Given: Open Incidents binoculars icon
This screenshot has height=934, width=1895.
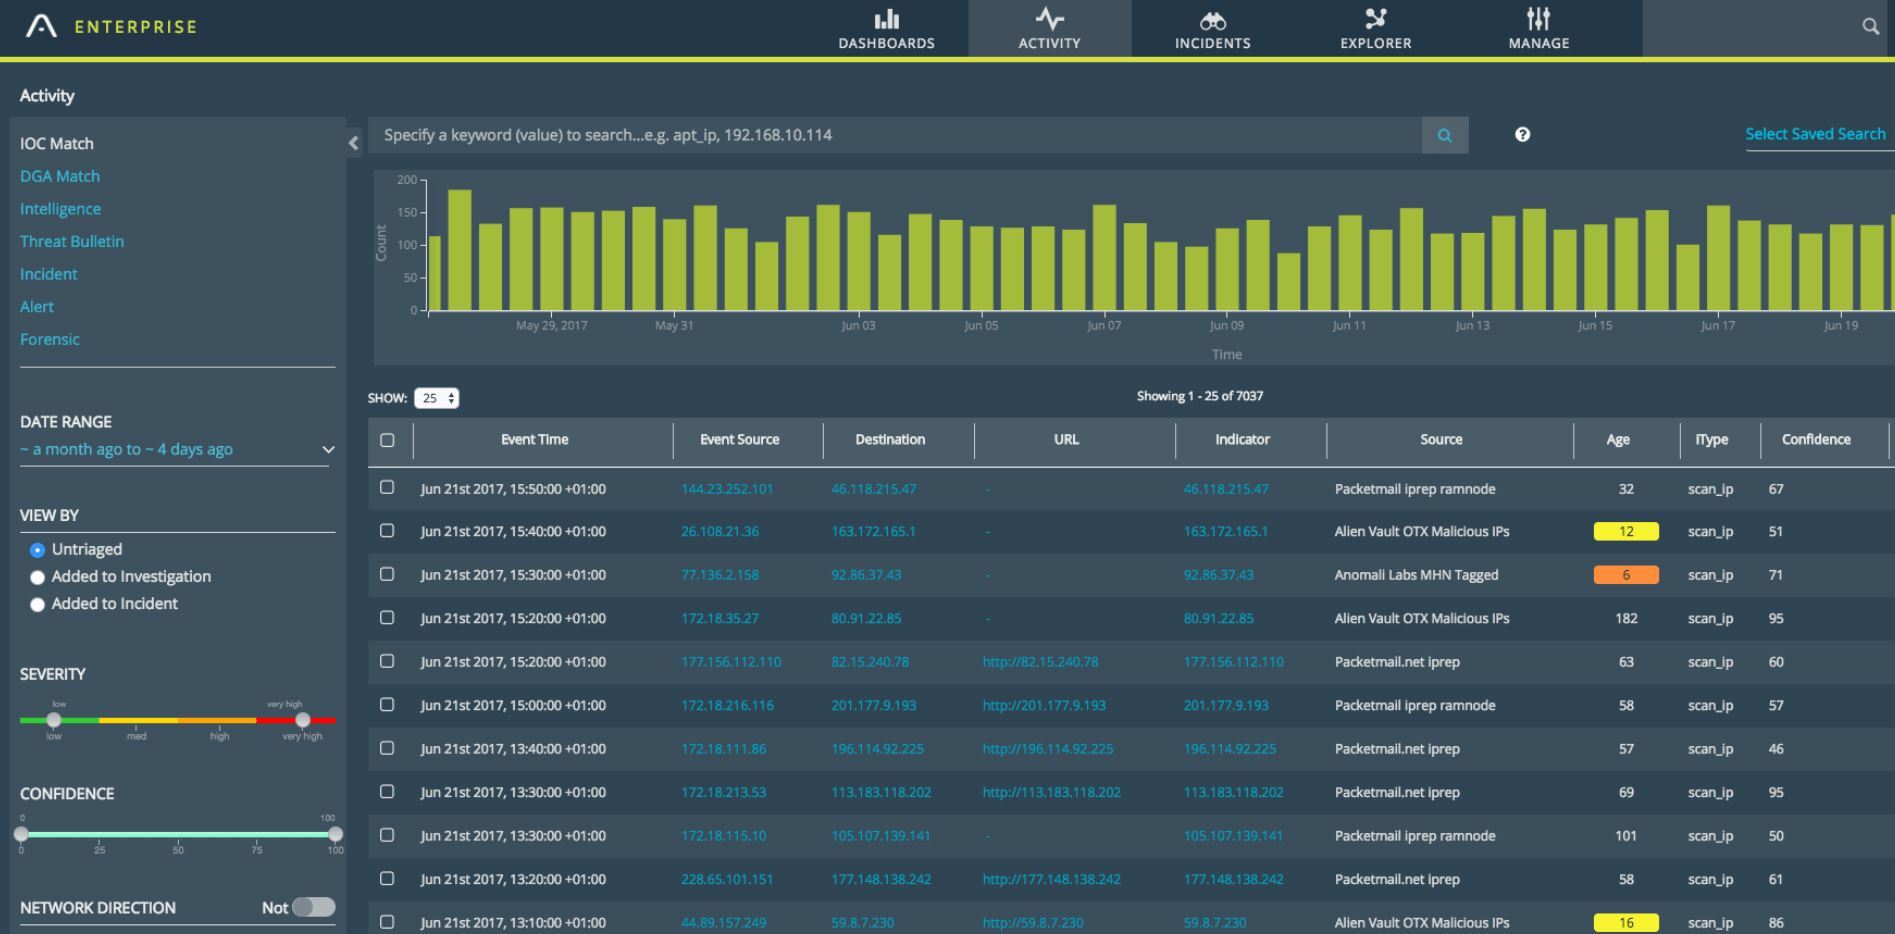Looking at the screenshot, I should coord(1212,20).
